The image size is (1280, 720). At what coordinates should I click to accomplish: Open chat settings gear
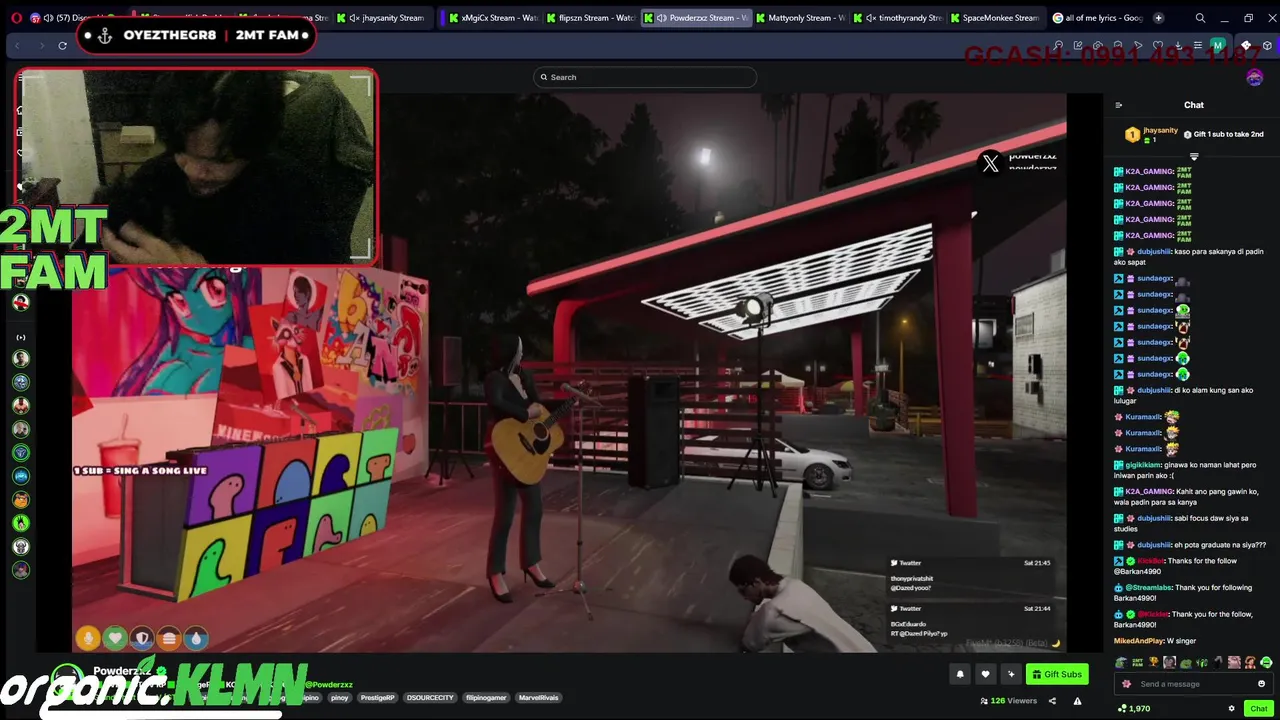tap(1231, 708)
